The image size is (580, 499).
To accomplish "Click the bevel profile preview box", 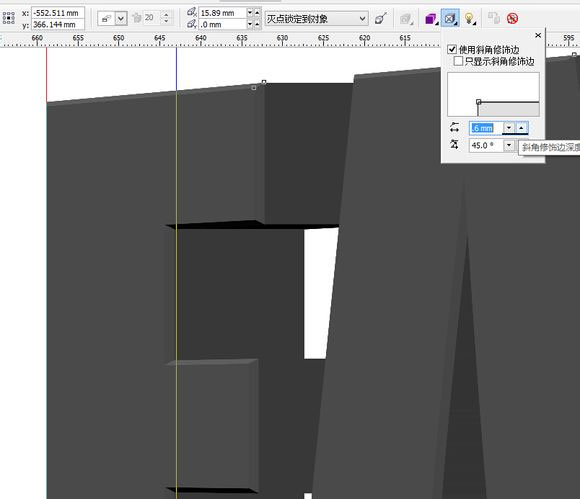I will click(493, 94).
